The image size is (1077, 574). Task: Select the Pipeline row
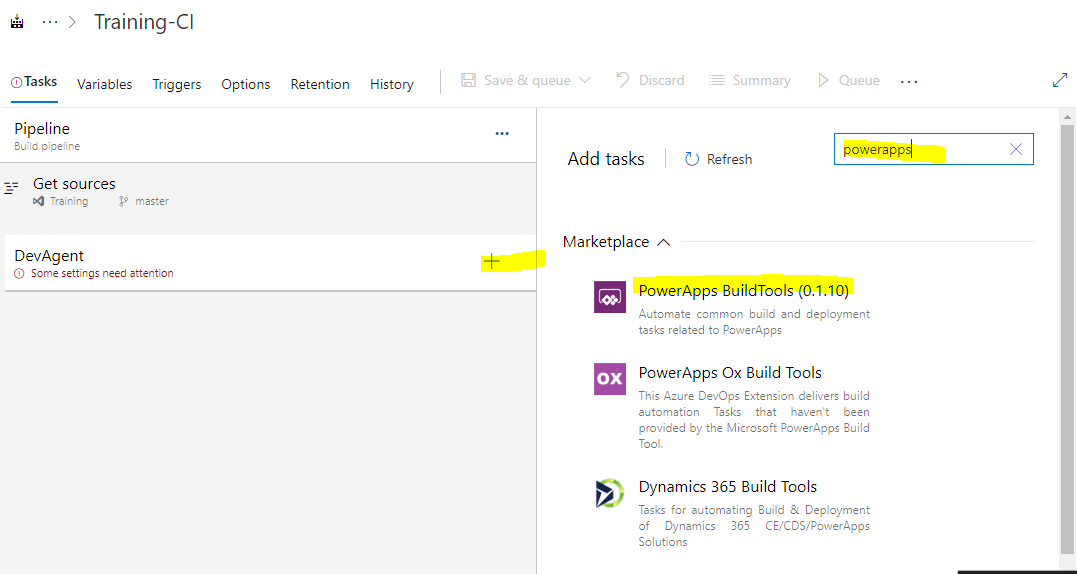269,135
